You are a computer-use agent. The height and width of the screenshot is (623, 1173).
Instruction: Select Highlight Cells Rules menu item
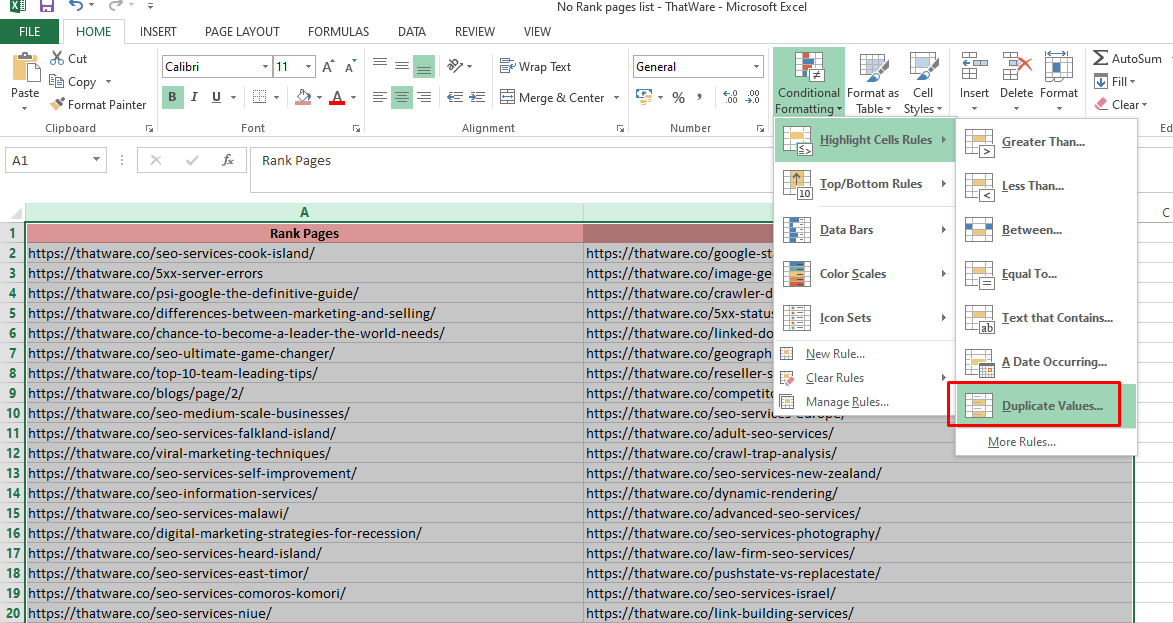pos(865,140)
